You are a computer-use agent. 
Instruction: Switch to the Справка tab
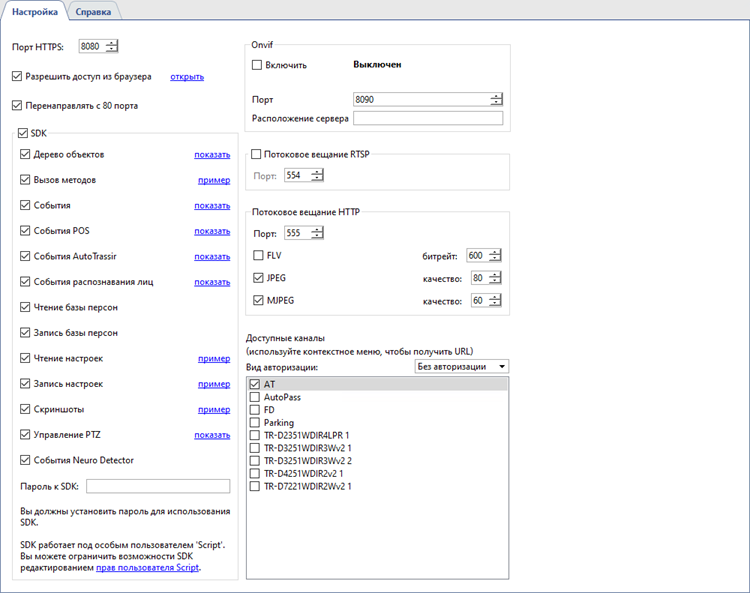(x=95, y=11)
